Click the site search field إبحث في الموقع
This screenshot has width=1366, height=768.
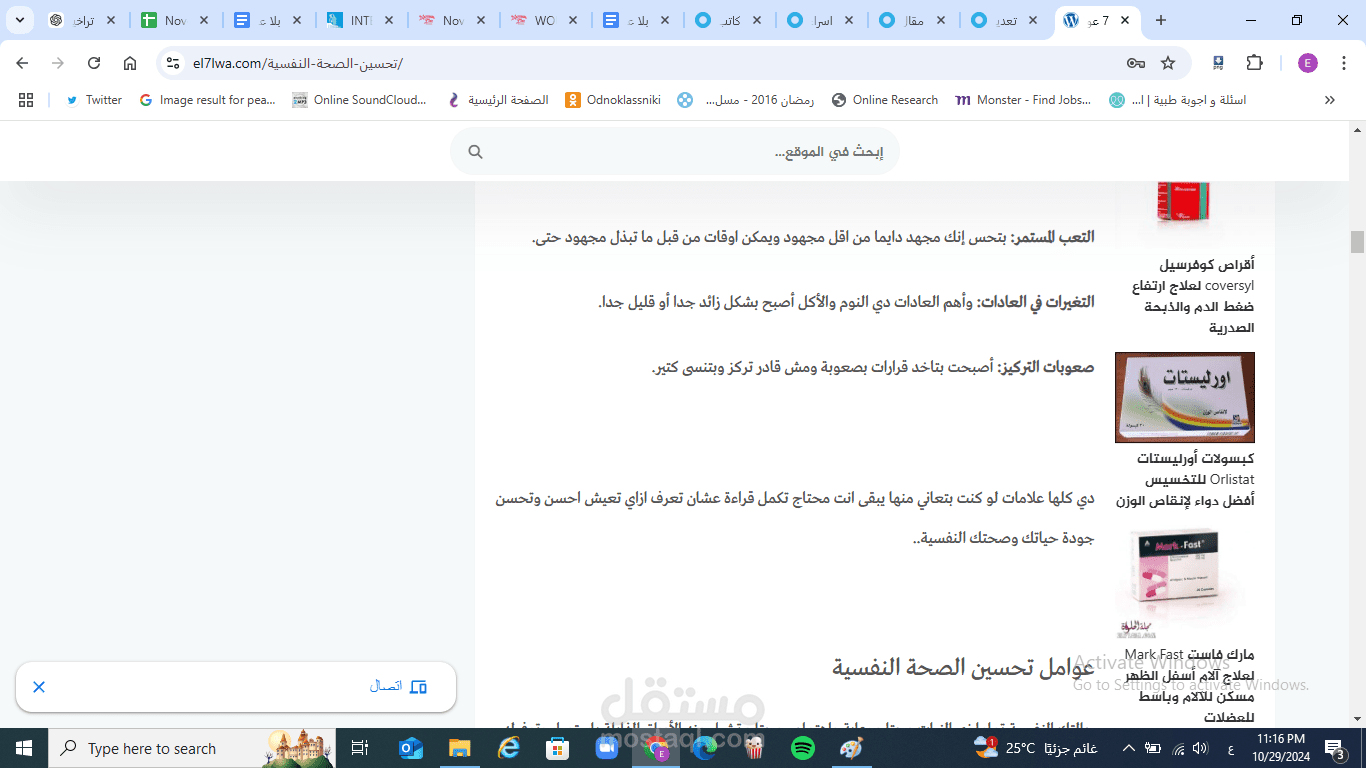(x=675, y=152)
